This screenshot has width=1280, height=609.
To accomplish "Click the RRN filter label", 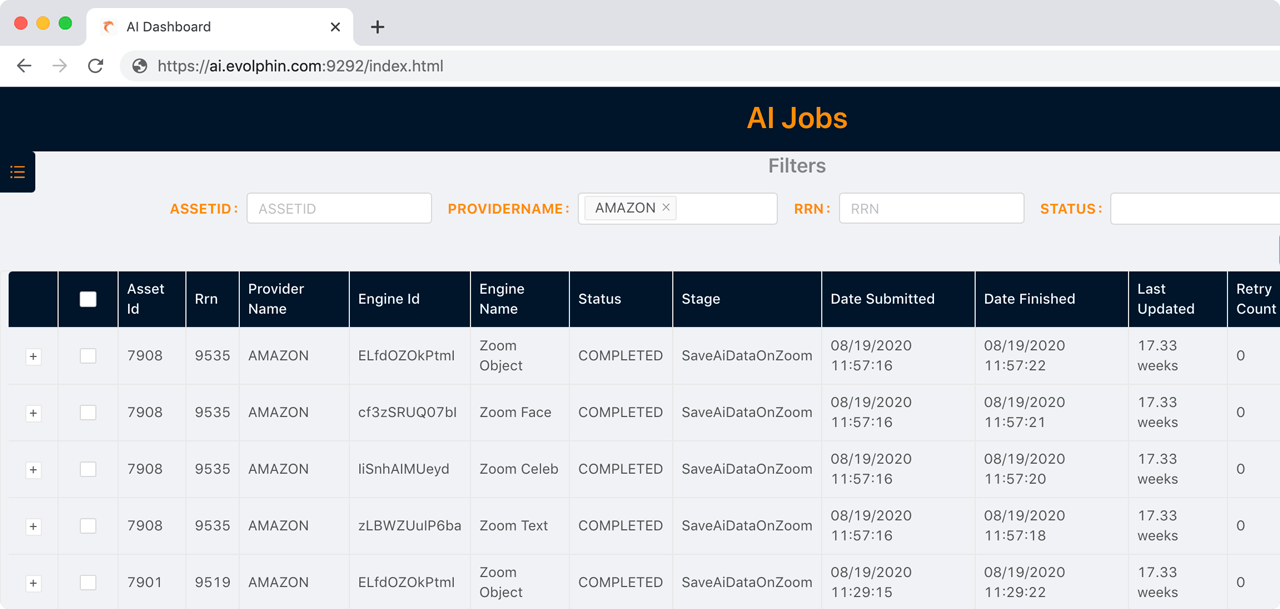I will pyautogui.click(x=812, y=209).
